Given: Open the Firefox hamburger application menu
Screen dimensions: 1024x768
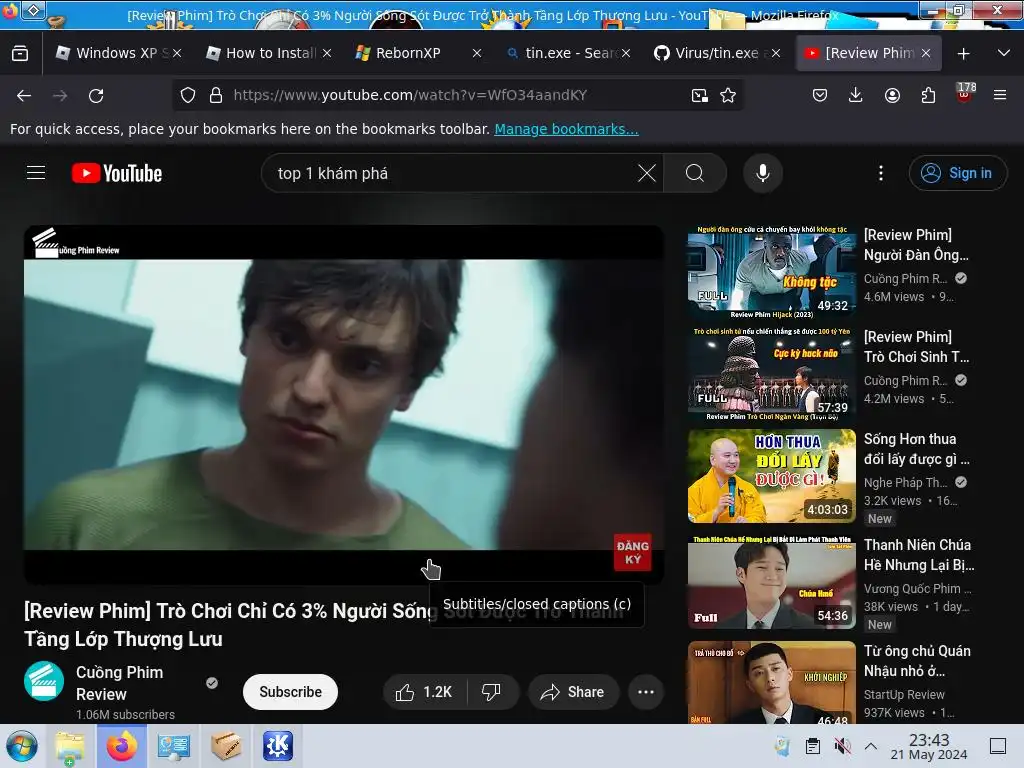Looking at the screenshot, I should 1000,95.
